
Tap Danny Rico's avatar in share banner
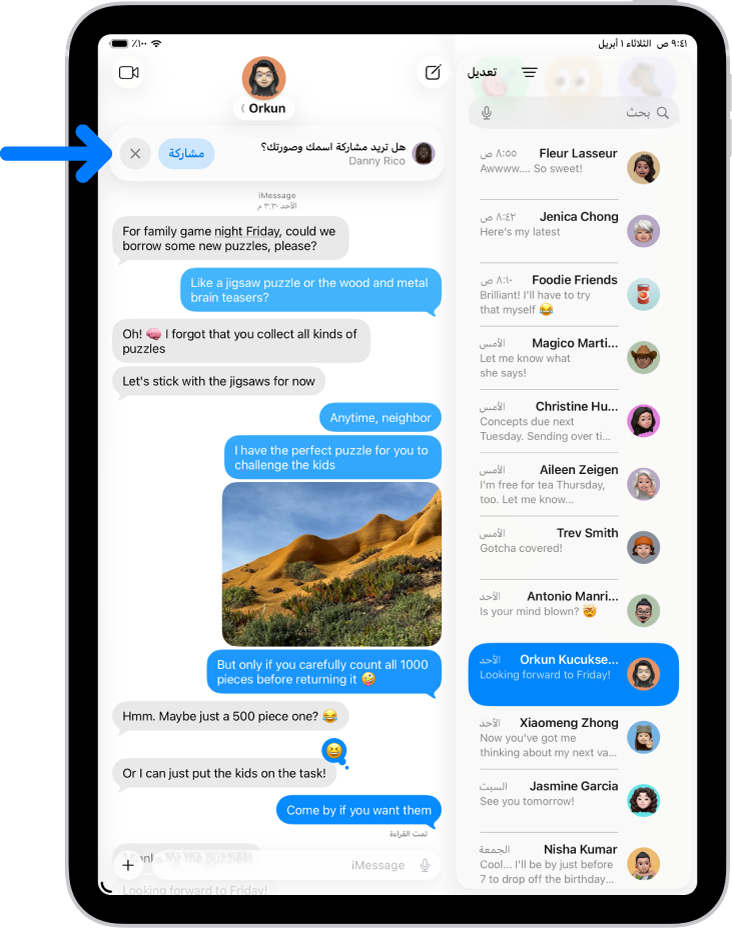424,154
